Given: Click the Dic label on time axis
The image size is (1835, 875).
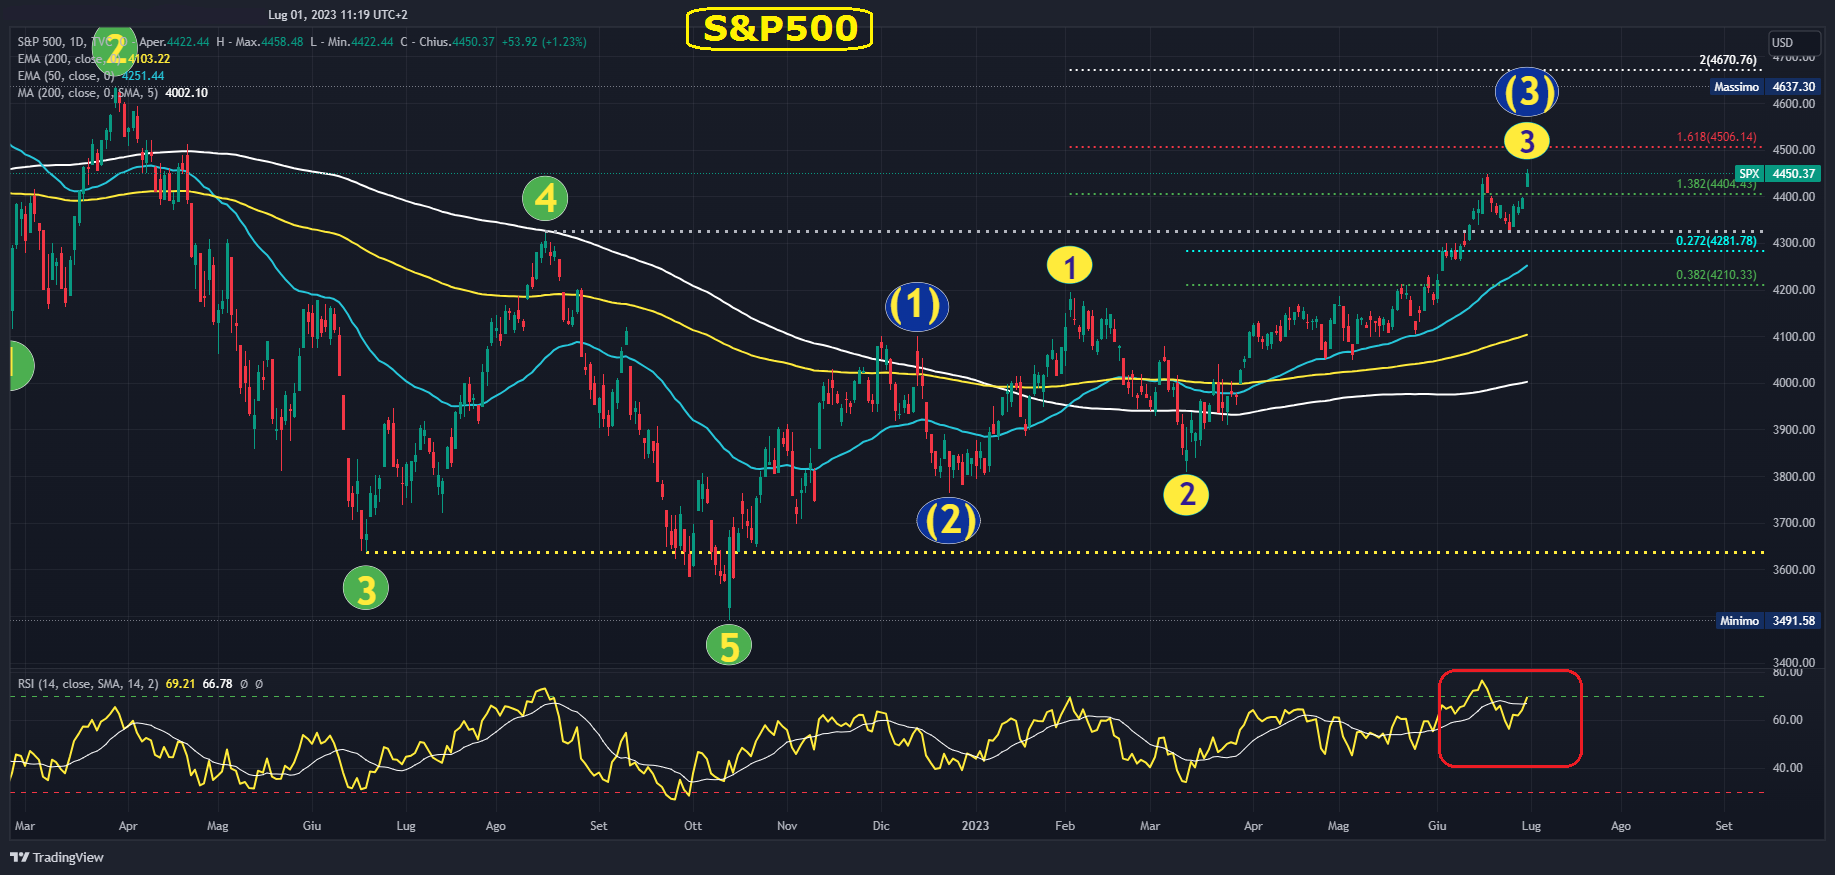Looking at the screenshot, I should pyautogui.click(x=881, y=826).
